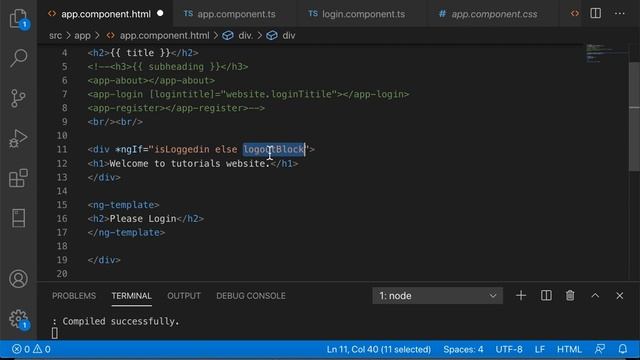The height and width of the screenshot is (360, 640).
Task: Open the PROBLEMS panel tab
Action: tap(74, 296)
